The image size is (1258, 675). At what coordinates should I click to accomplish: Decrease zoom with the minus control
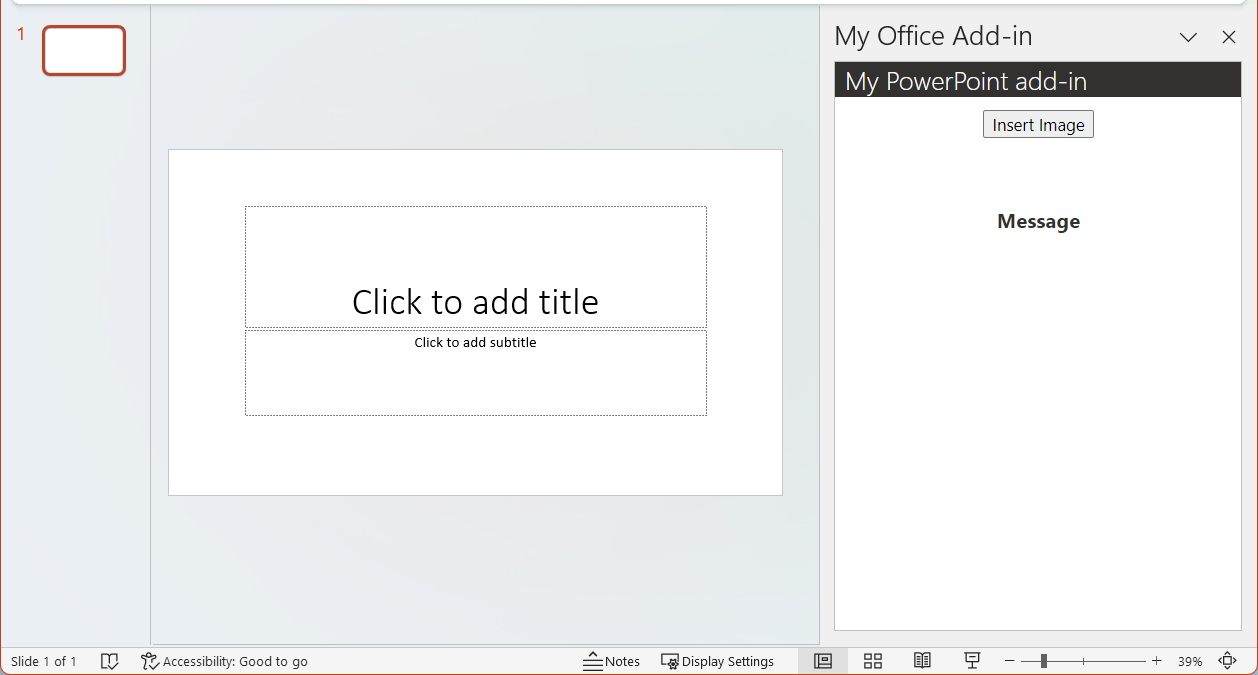click(x=1010, y=661)
